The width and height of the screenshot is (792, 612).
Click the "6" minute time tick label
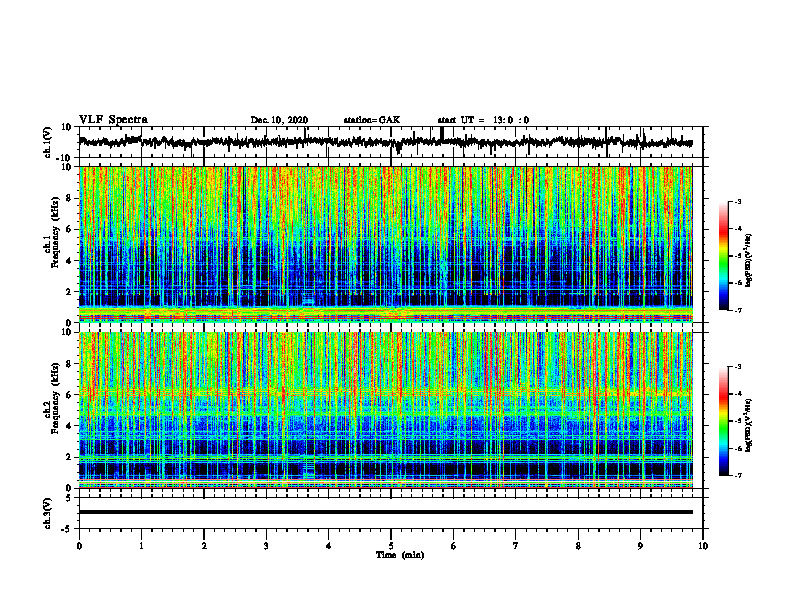454,546
